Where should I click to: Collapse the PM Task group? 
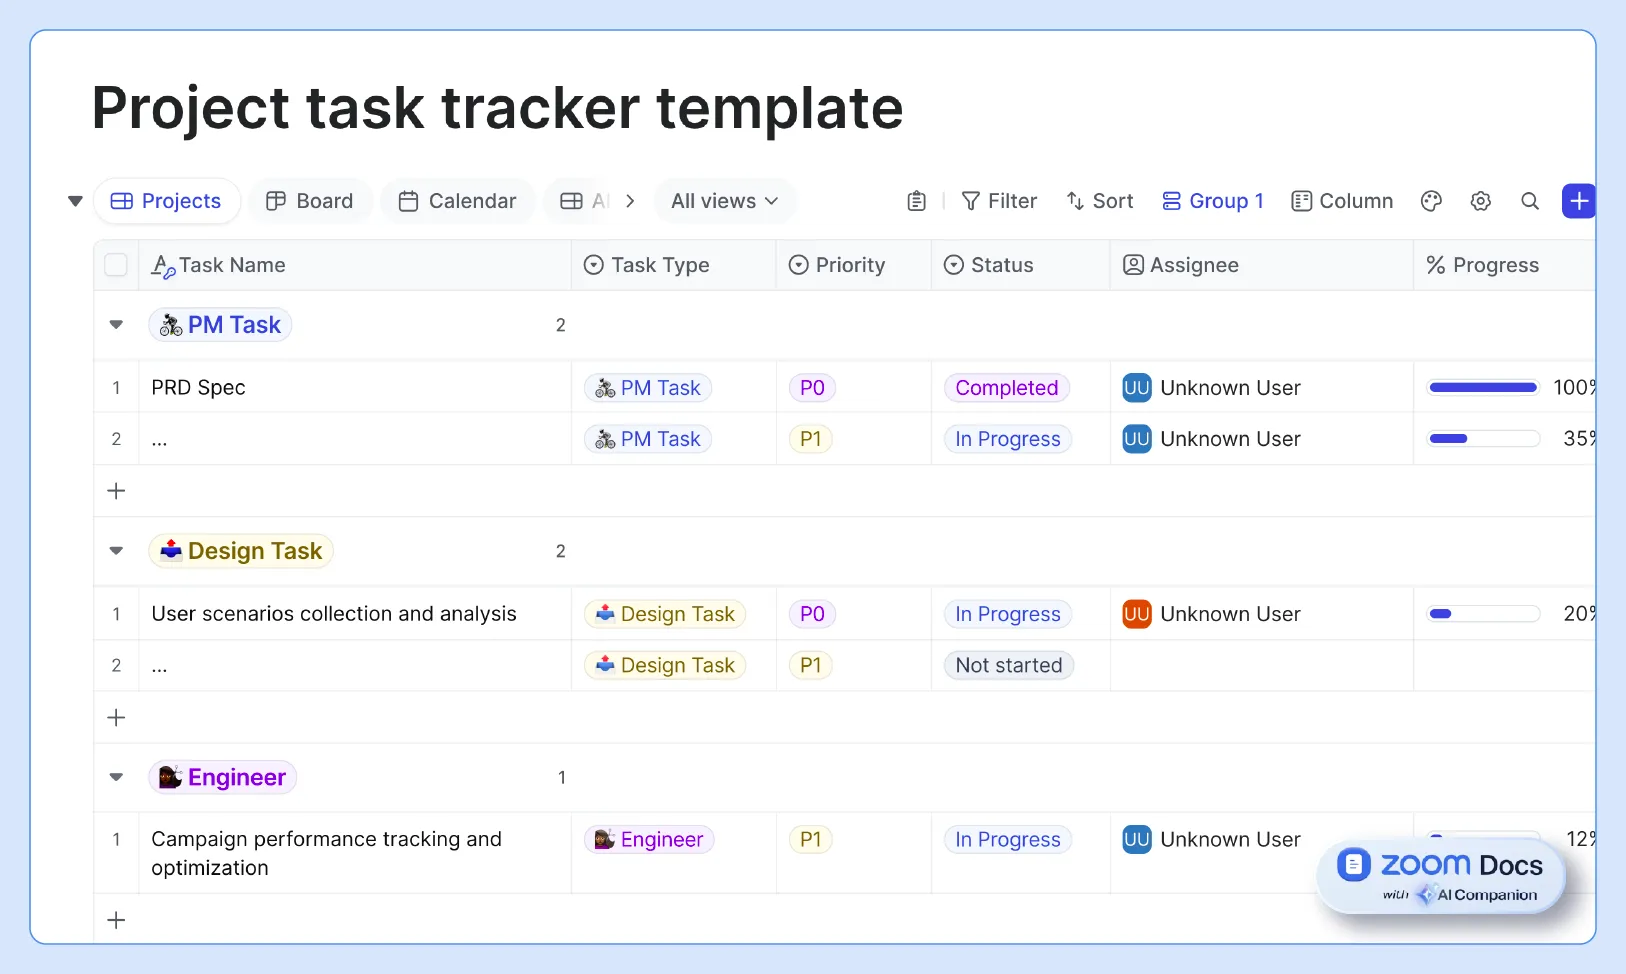tap(116, 324)
